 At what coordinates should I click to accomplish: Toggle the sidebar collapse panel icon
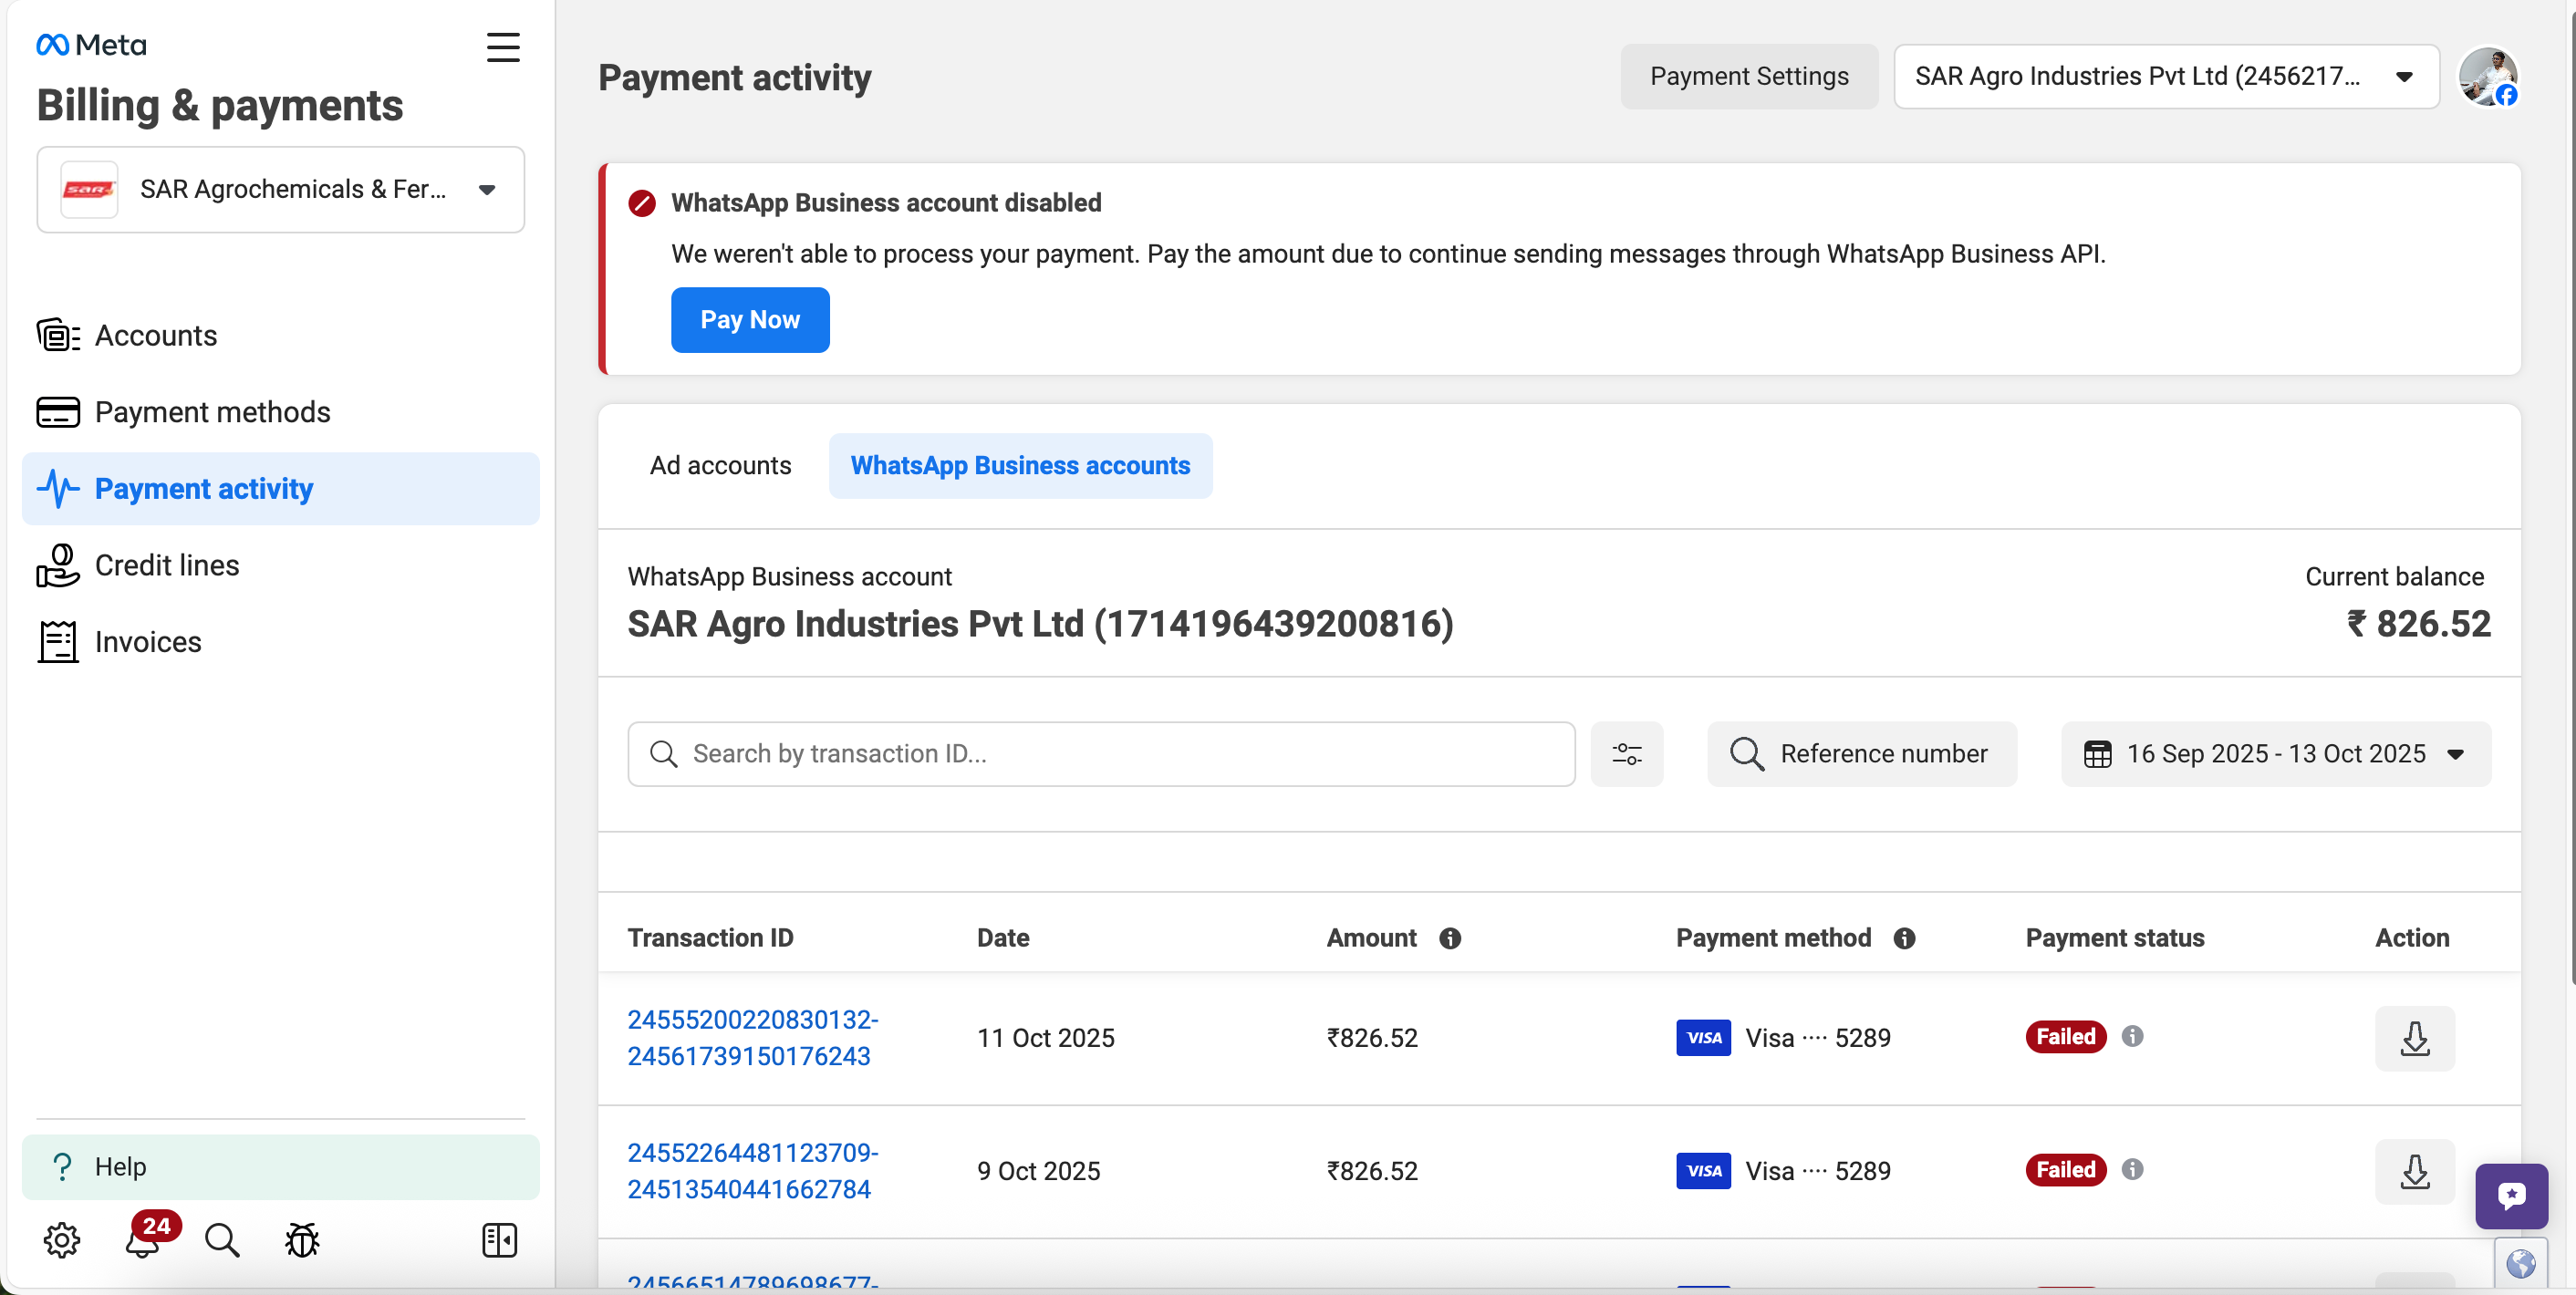pyautogui.click(x=499, y=1240)
